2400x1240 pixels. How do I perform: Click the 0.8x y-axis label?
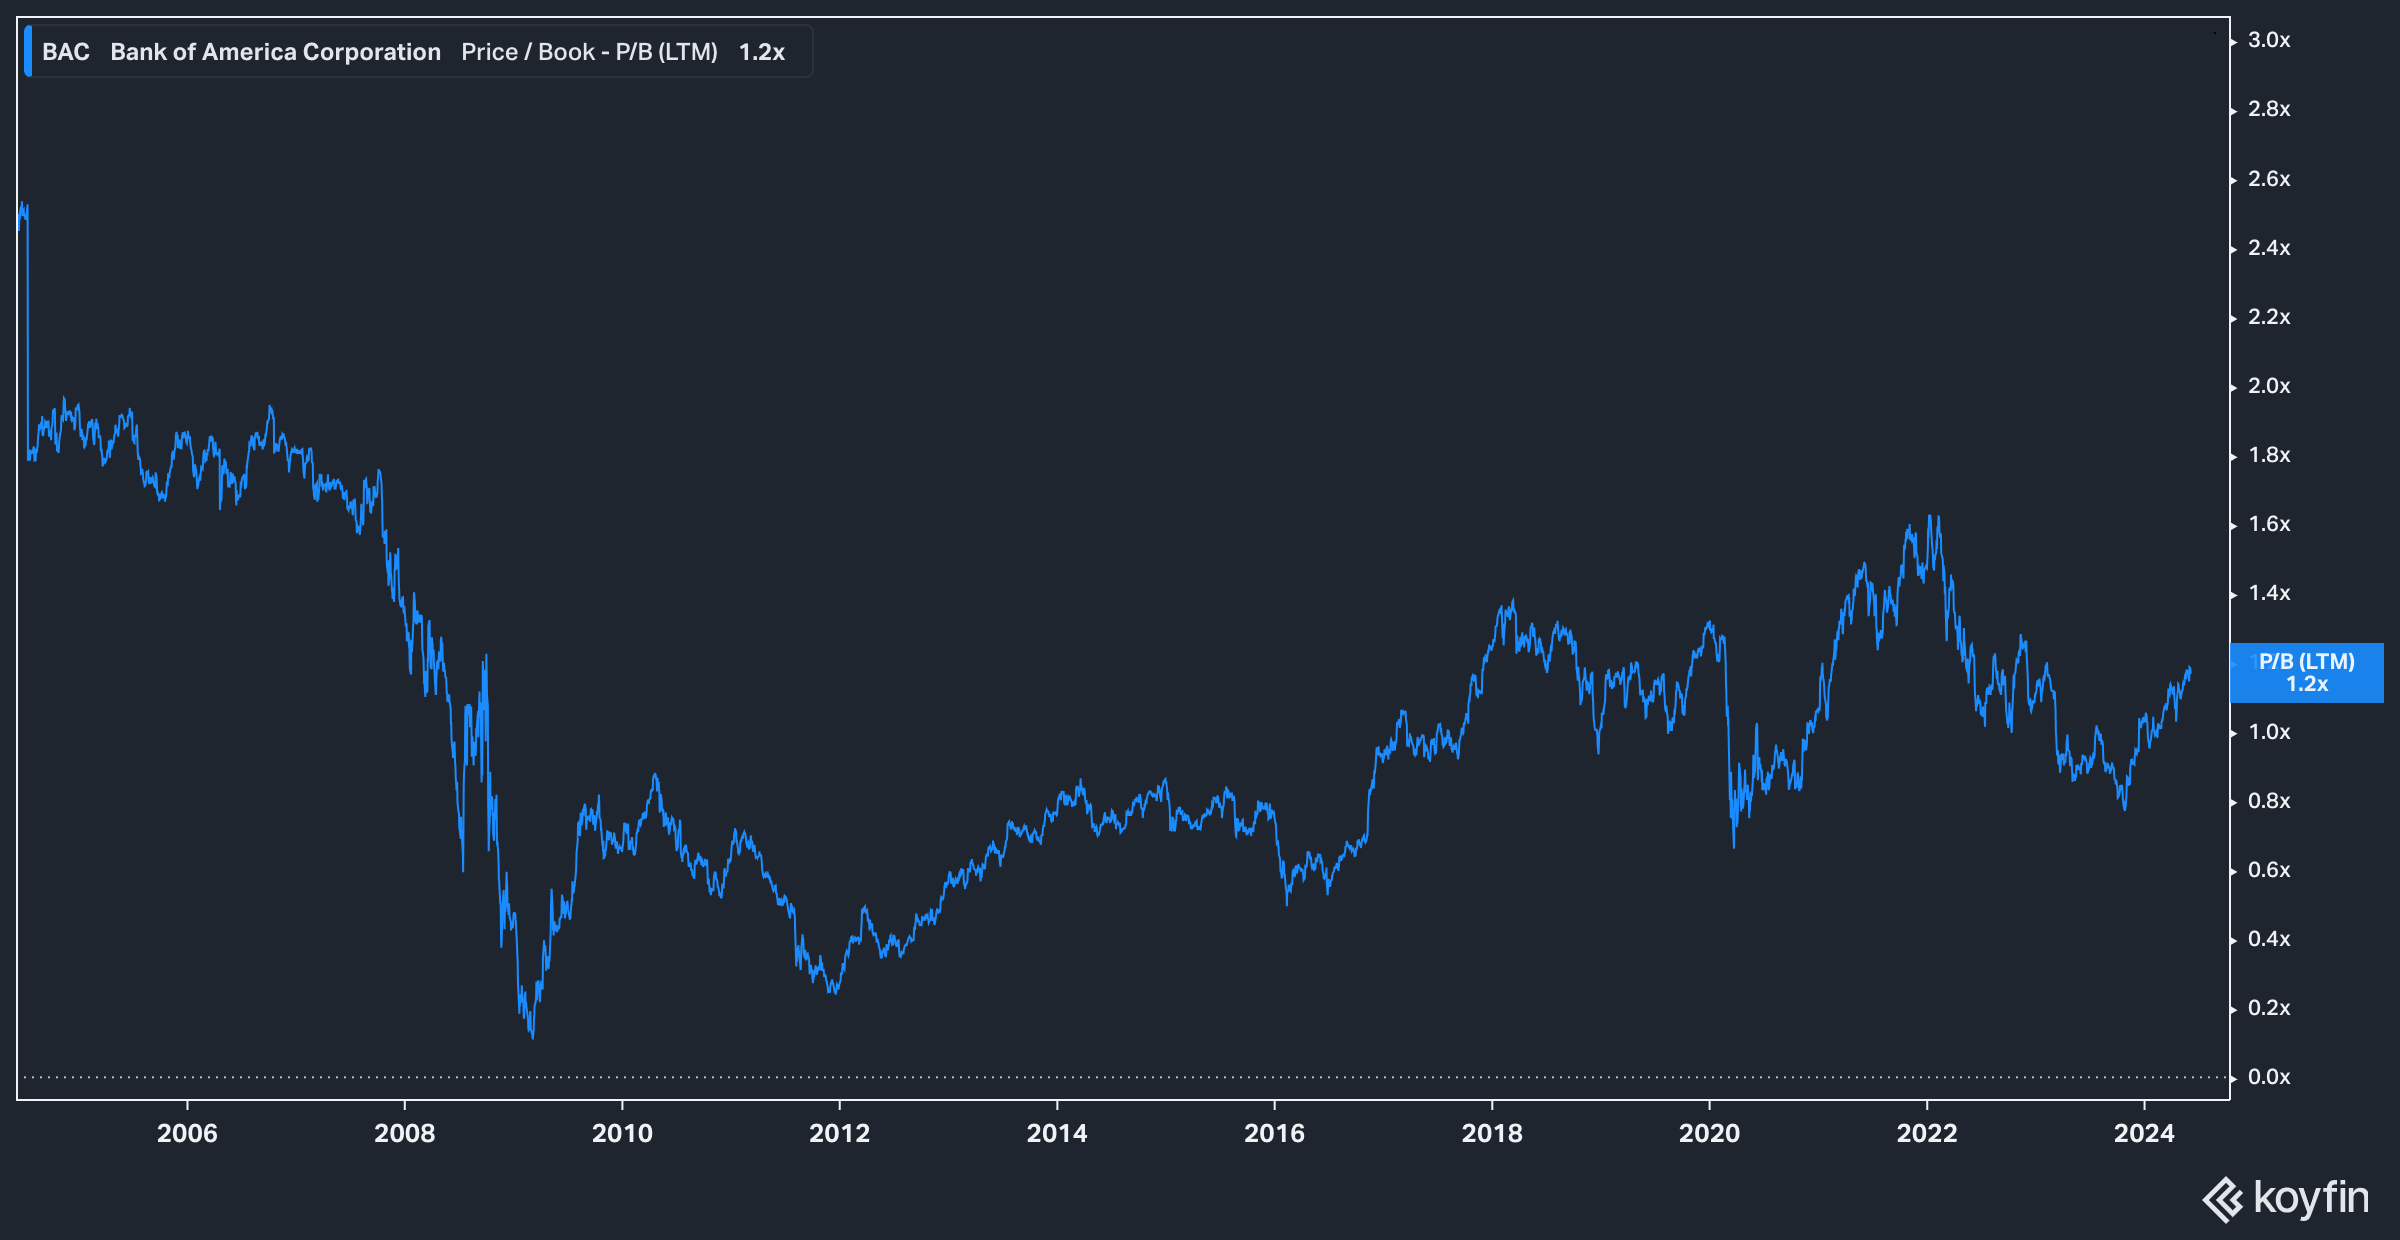(x=2269, y=801)
